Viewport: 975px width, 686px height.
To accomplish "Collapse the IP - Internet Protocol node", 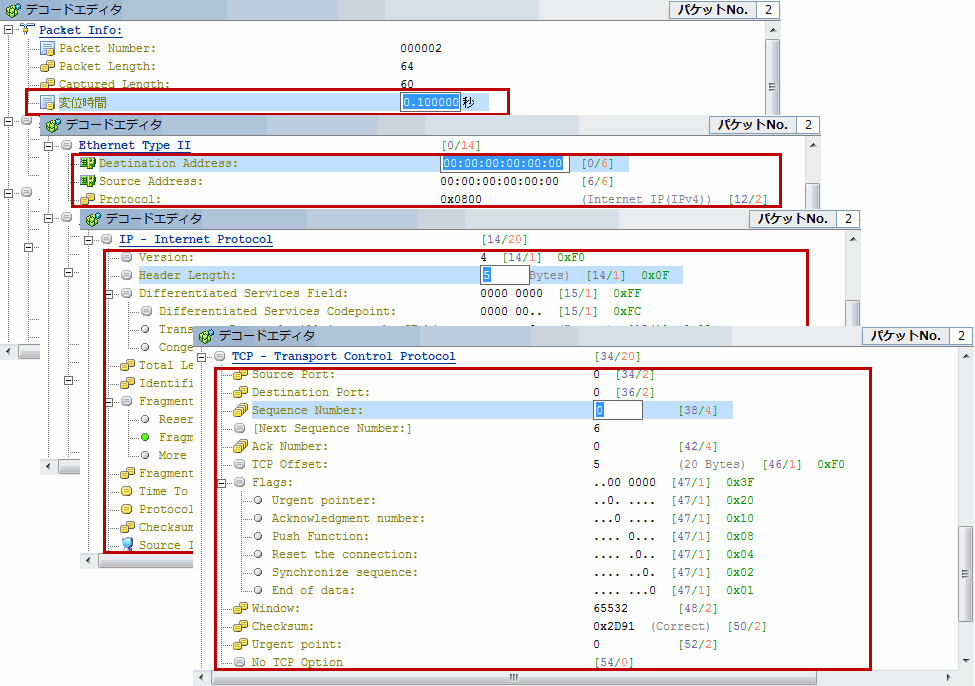I will click(88, 241).
